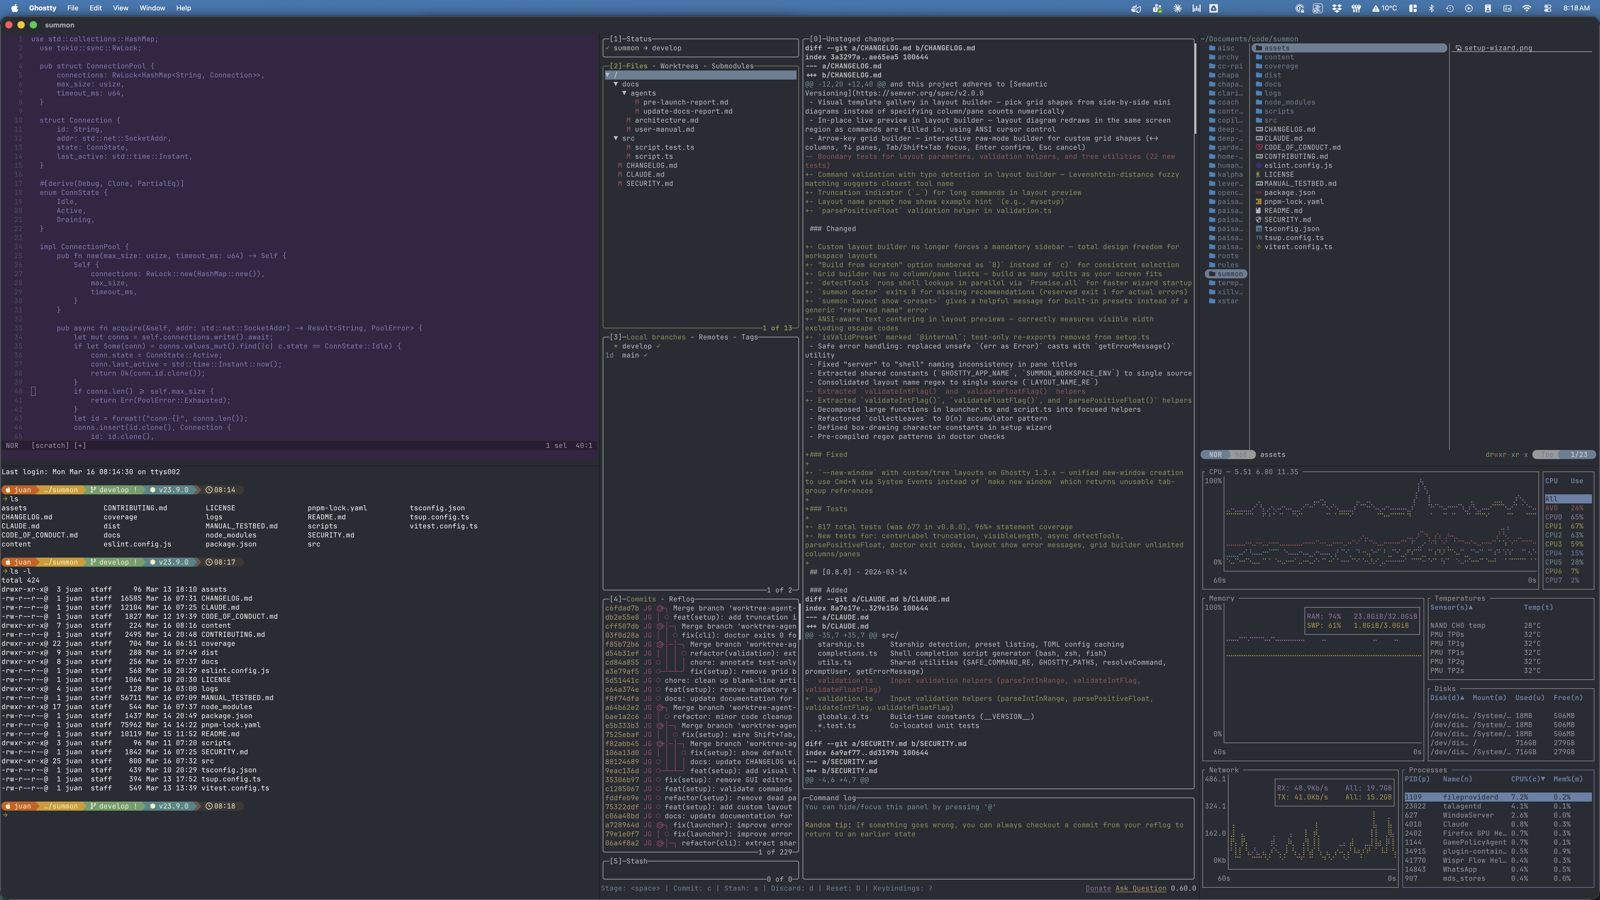
Task: Click the shield icon next to SECURITY.md
Action: (x=1257, y=219)
